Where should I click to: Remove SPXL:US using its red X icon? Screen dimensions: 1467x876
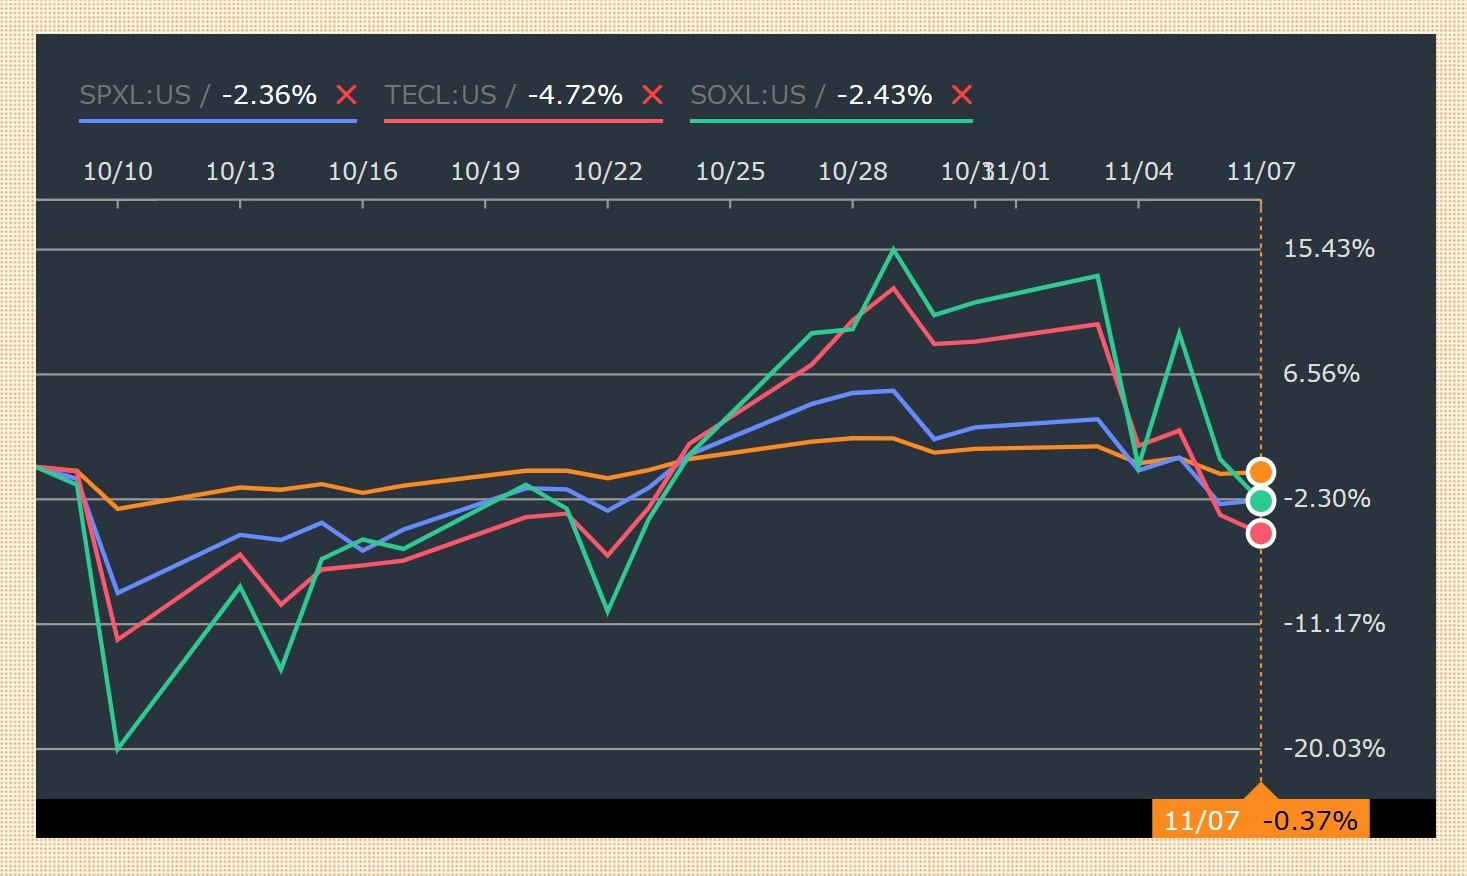(x=346, y=95)
